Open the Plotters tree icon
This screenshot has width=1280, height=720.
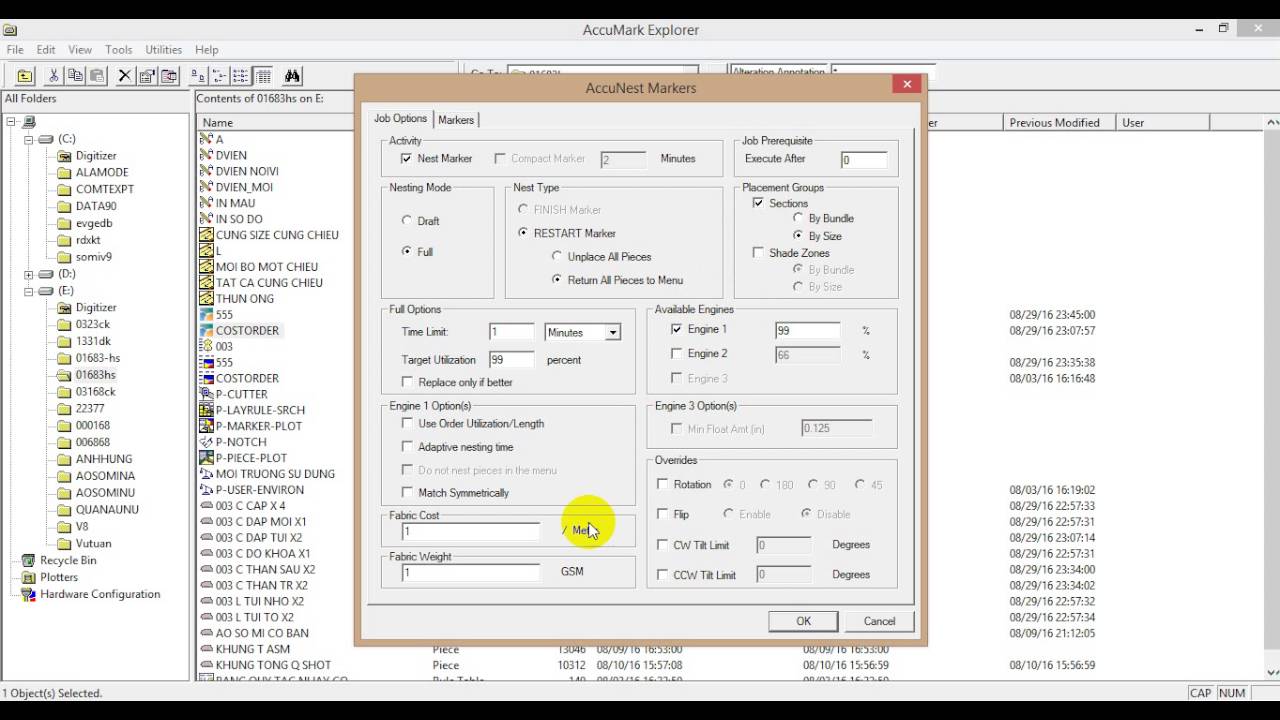tap(28, 577)
